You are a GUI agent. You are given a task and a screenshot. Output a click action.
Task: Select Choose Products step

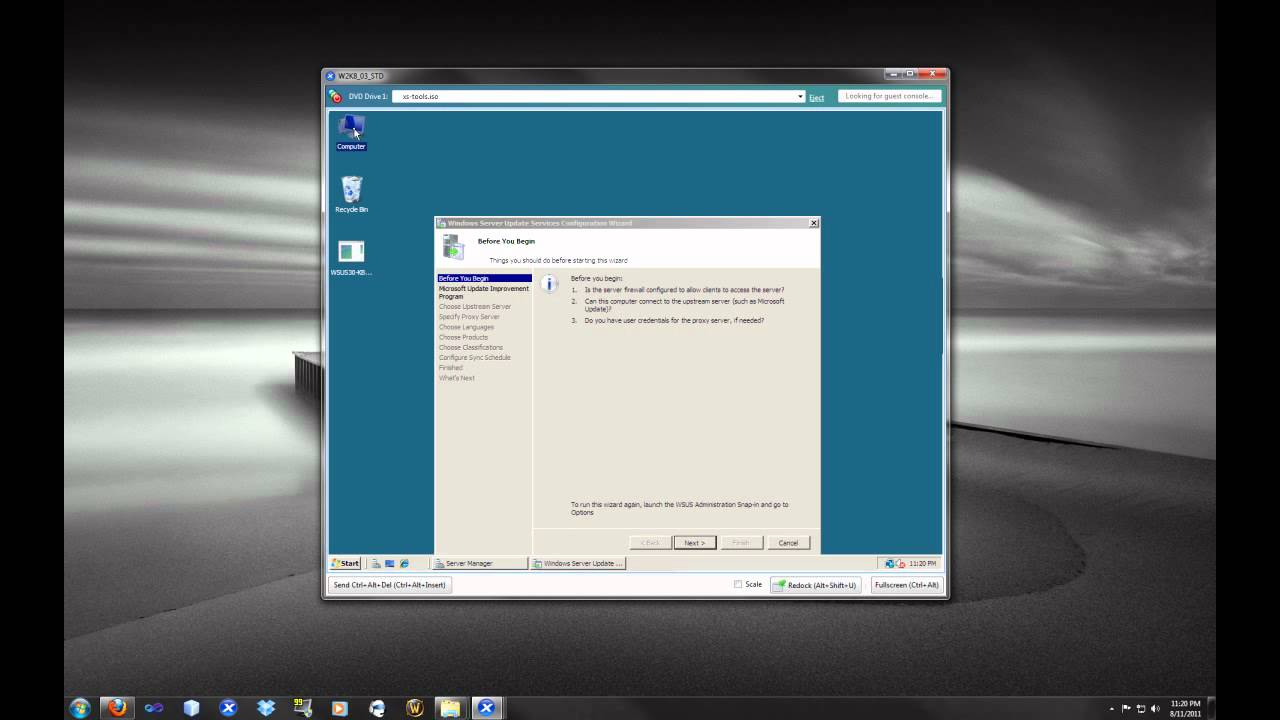tap(463, 337)
